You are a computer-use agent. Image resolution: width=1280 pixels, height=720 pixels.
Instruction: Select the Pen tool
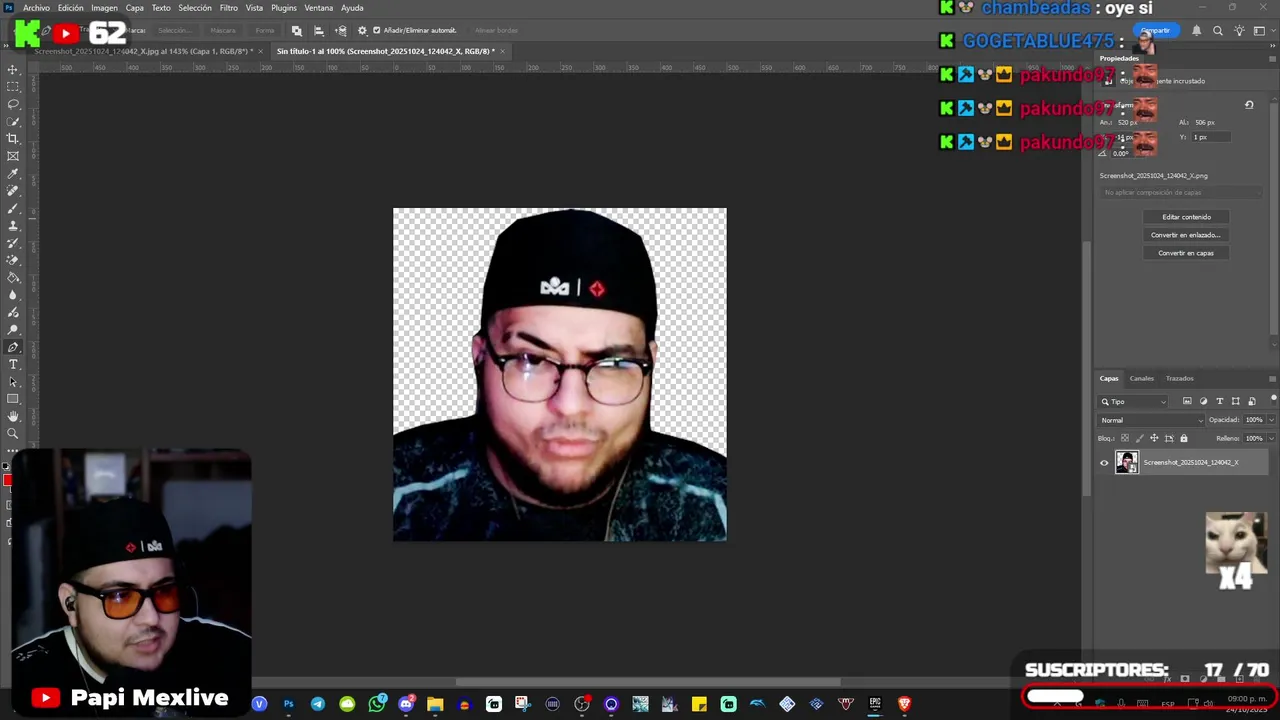(13, 347)
